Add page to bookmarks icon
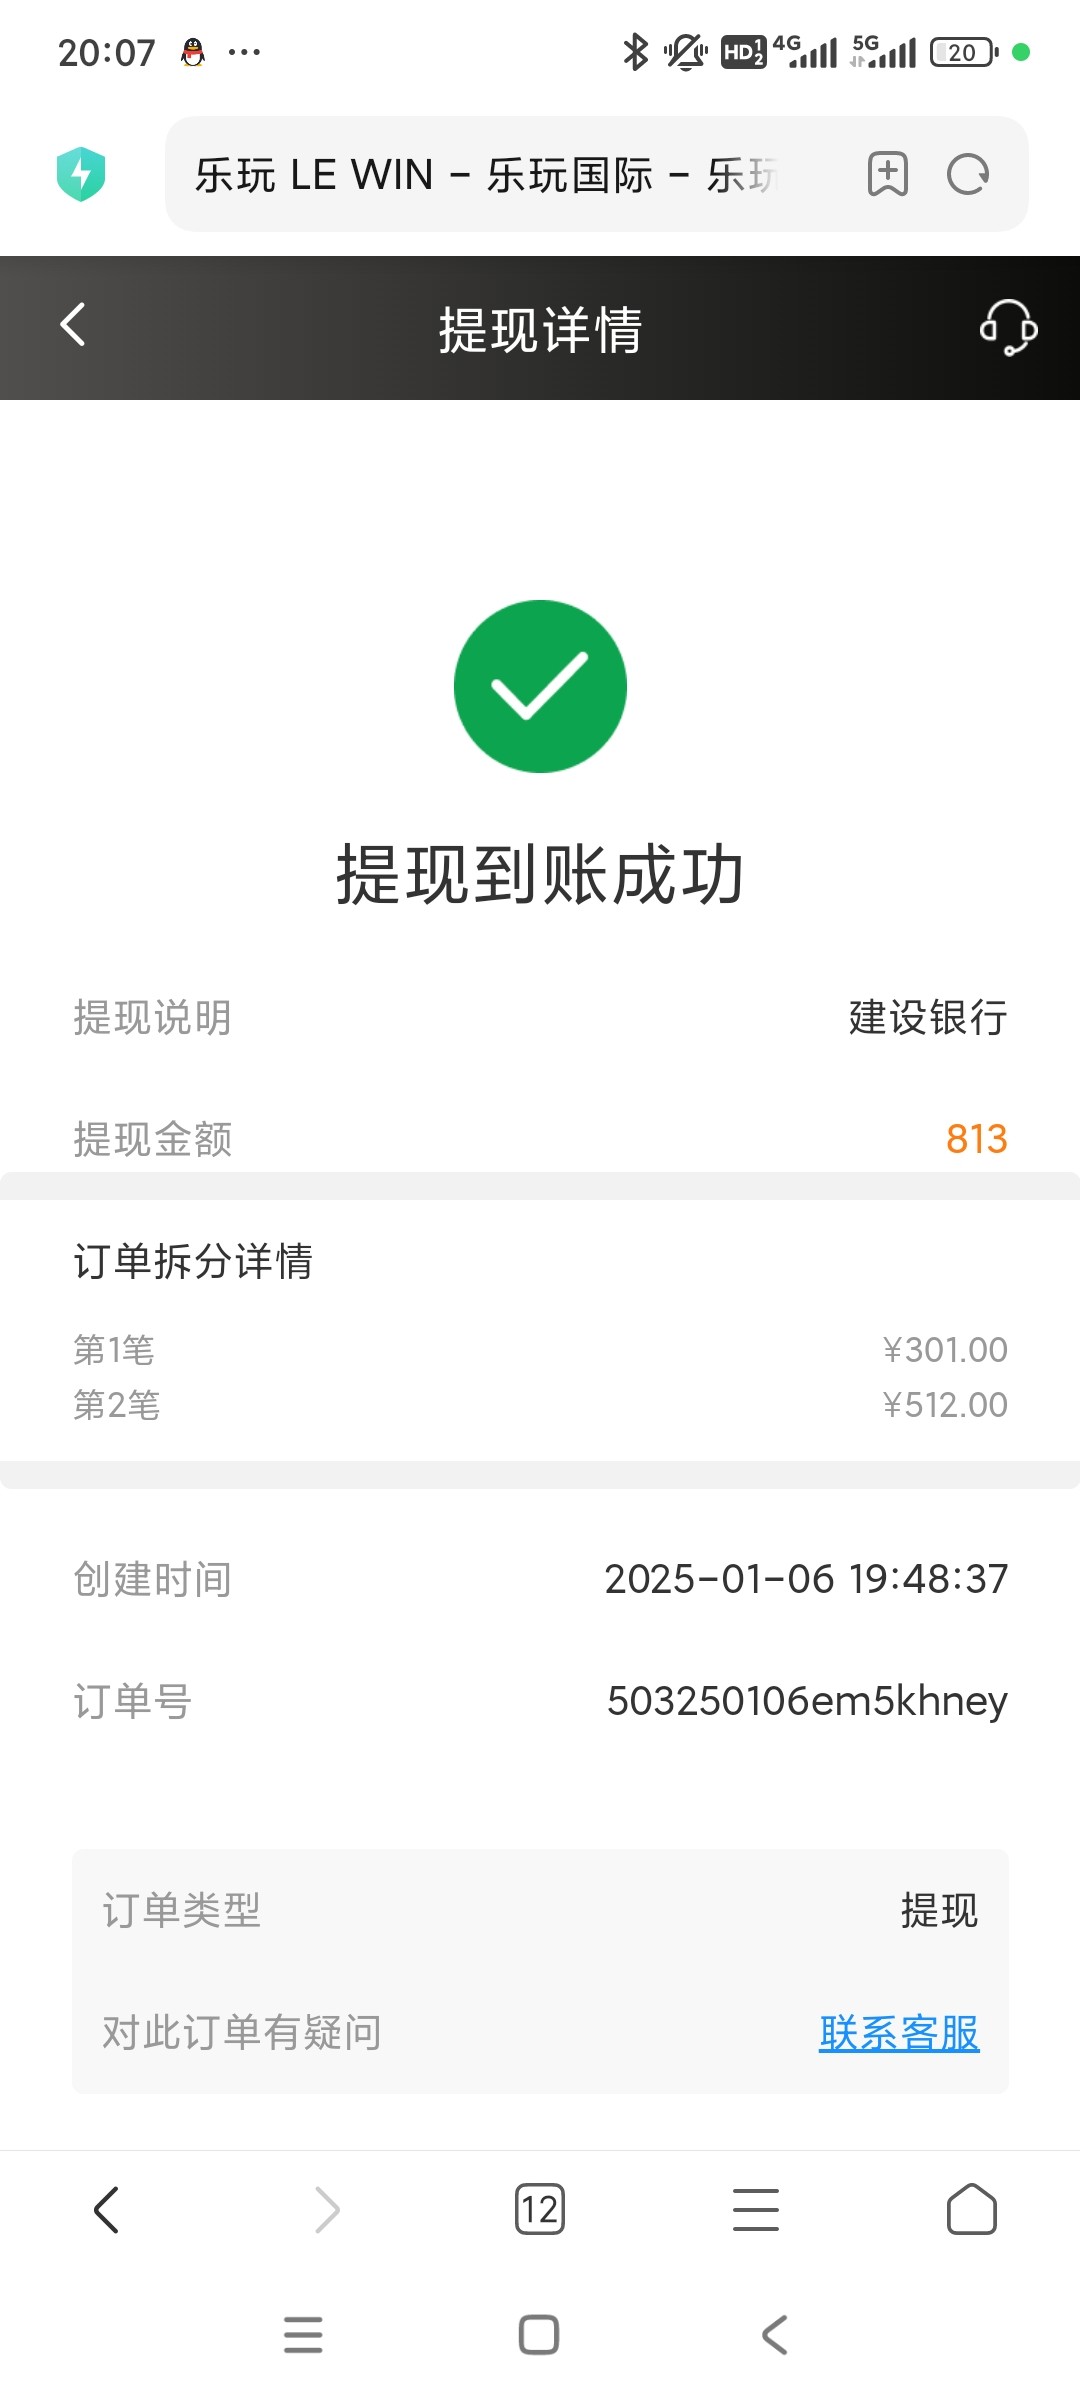This screenshot has width=1080, height=2400. tap(887, 174)
